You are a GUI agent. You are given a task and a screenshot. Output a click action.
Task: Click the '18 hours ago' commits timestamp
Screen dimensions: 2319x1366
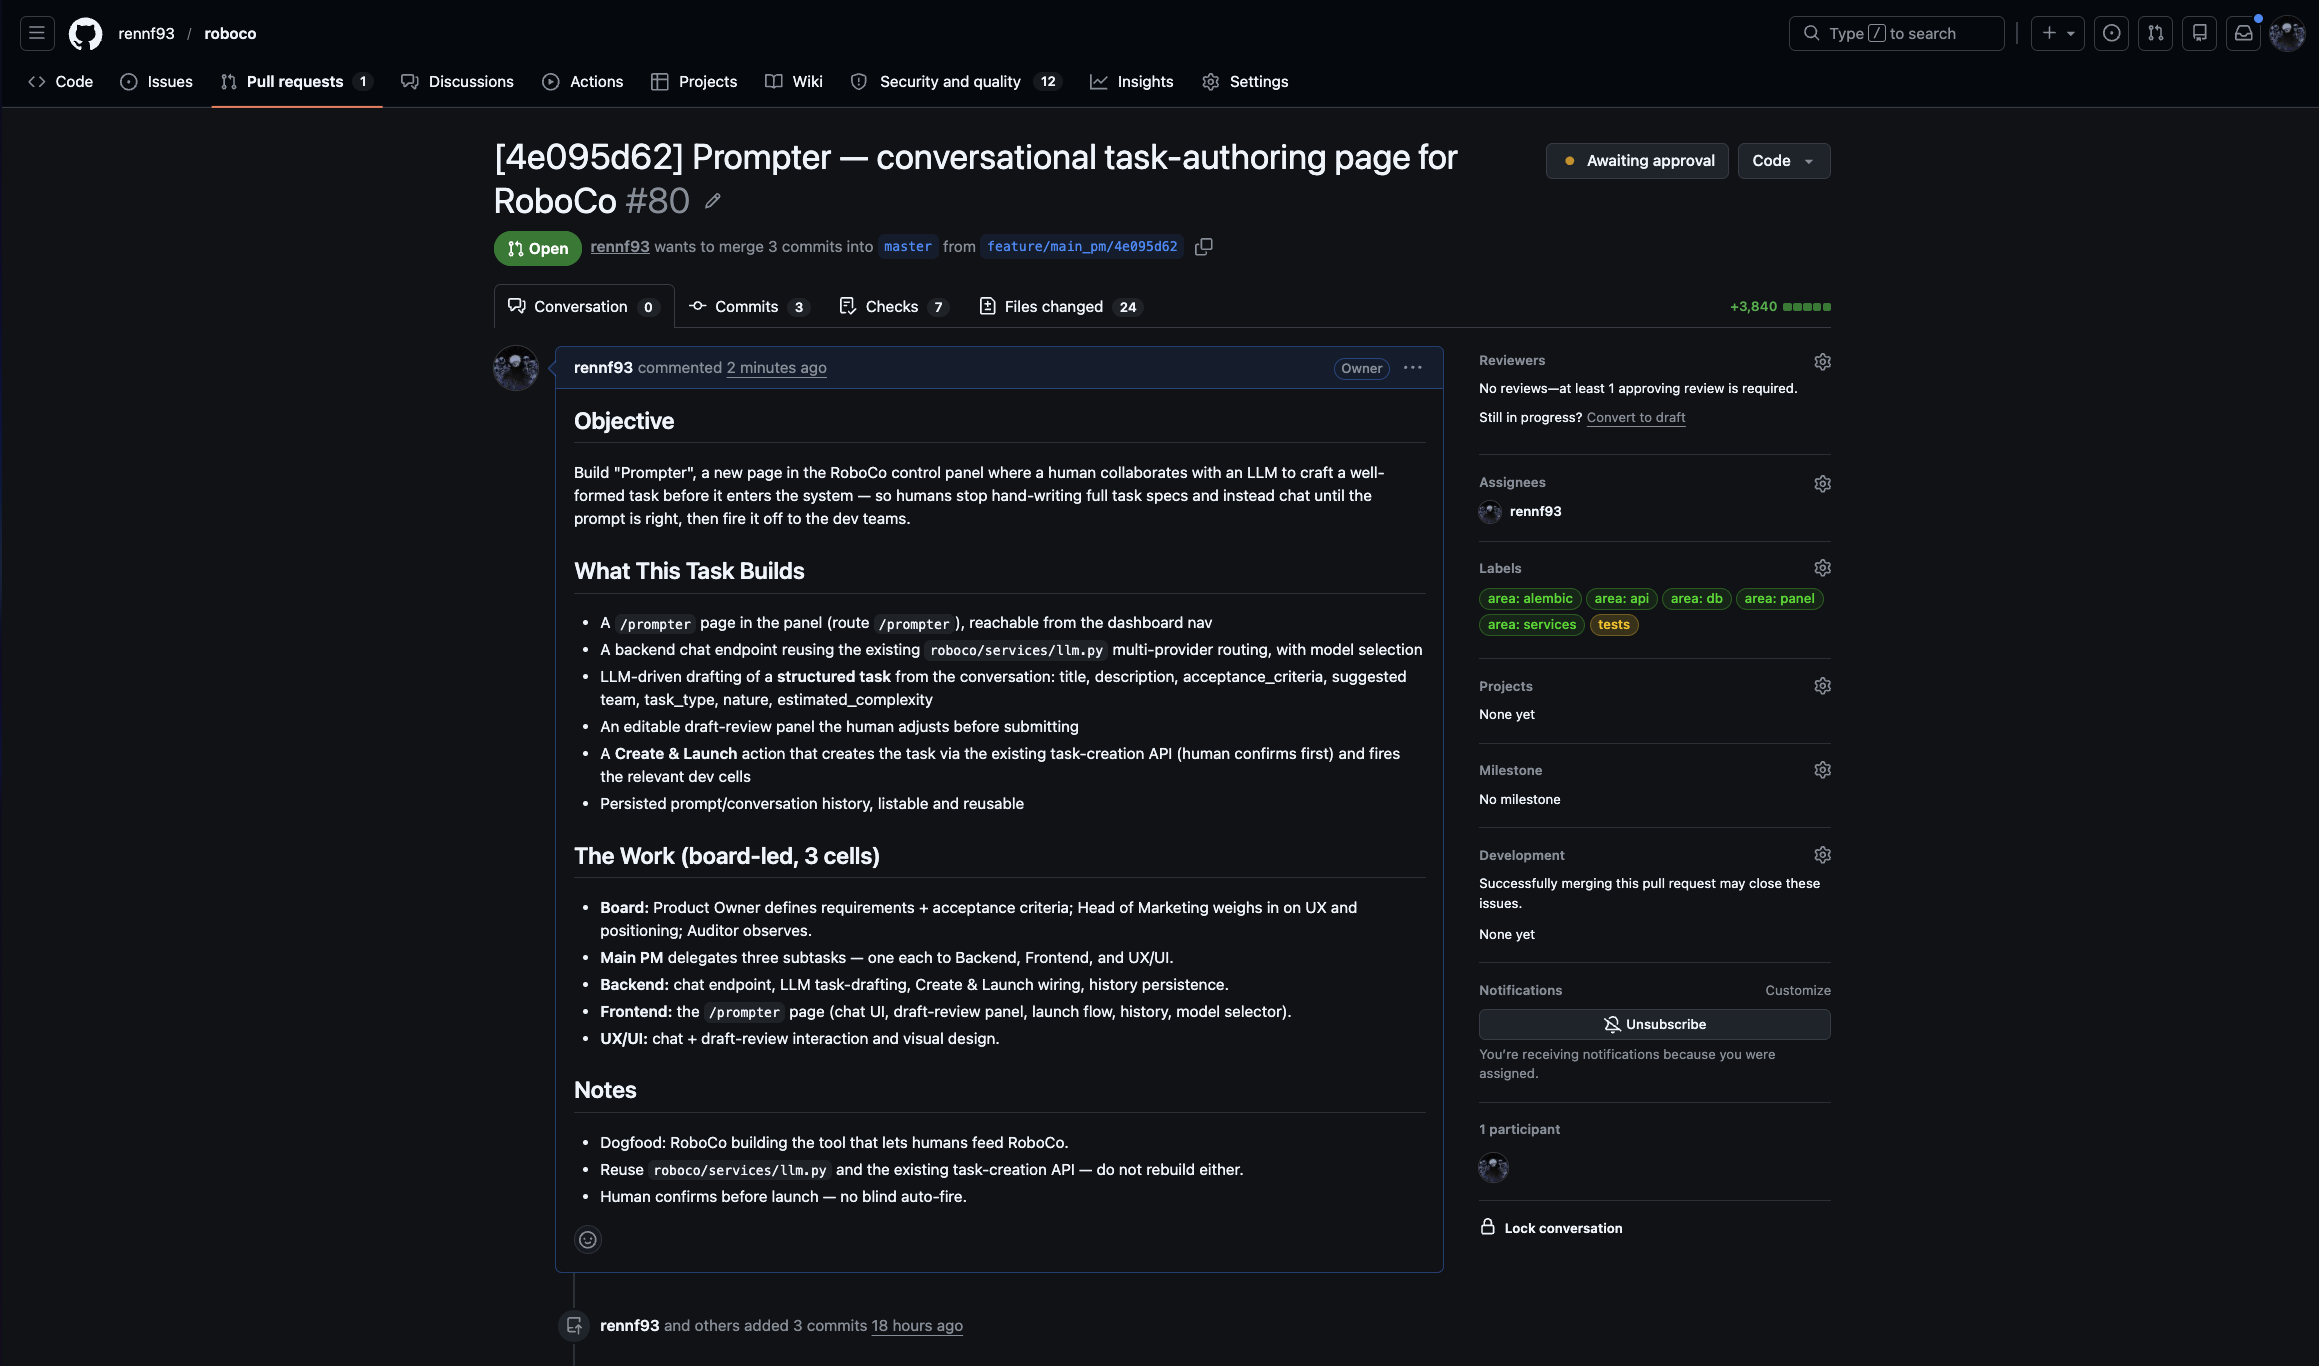917,1325
